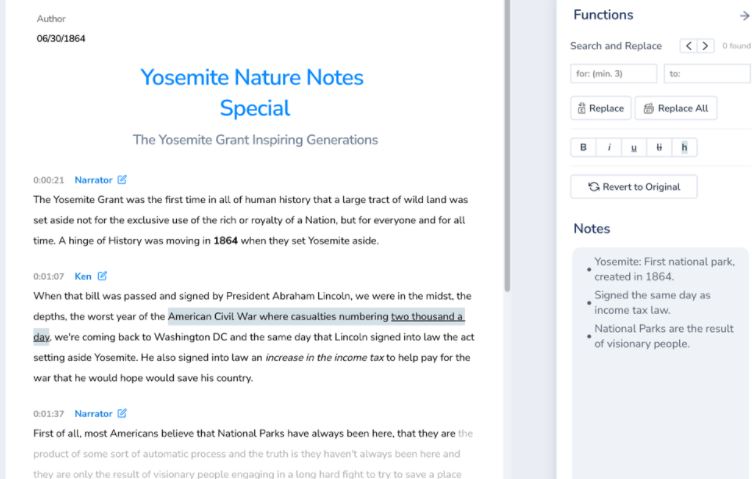Click the '0 found' result counter
The image size is (755, 479).
click(736, 46)
